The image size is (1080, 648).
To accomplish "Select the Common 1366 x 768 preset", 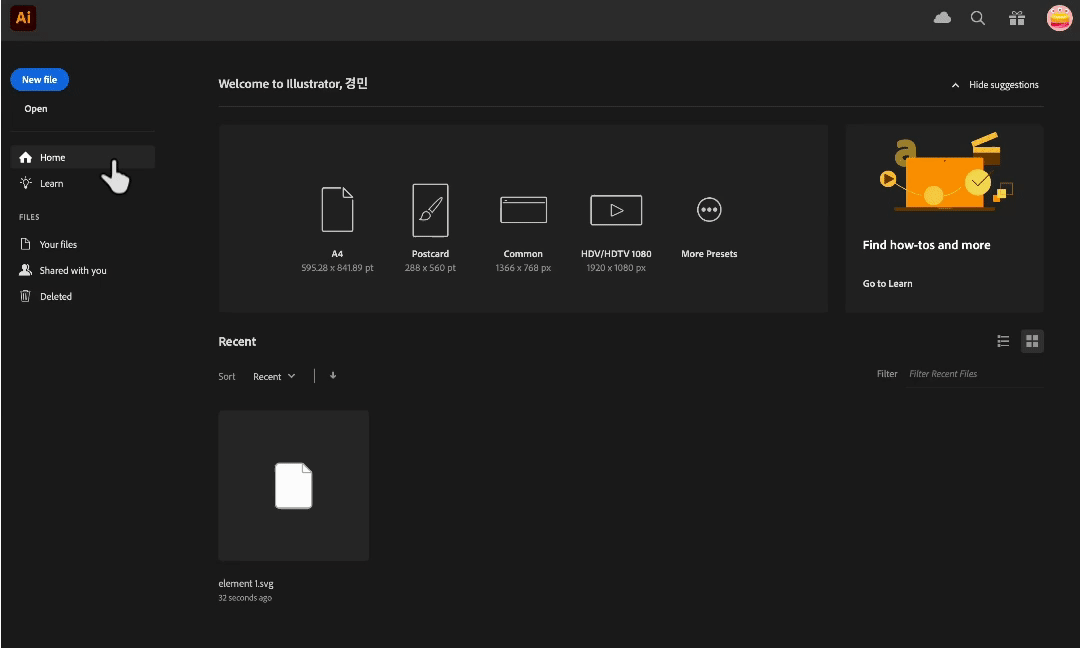I will 523,210.
